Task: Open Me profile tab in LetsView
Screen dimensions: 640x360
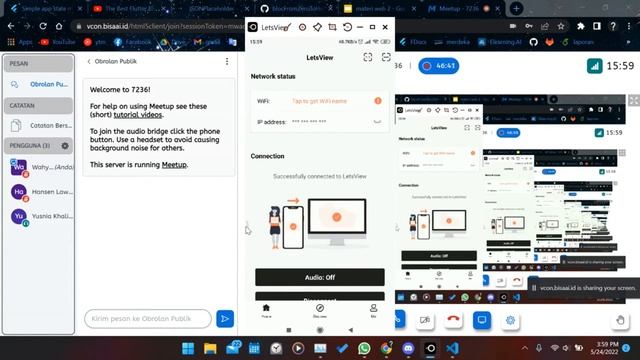Action: 373,311
